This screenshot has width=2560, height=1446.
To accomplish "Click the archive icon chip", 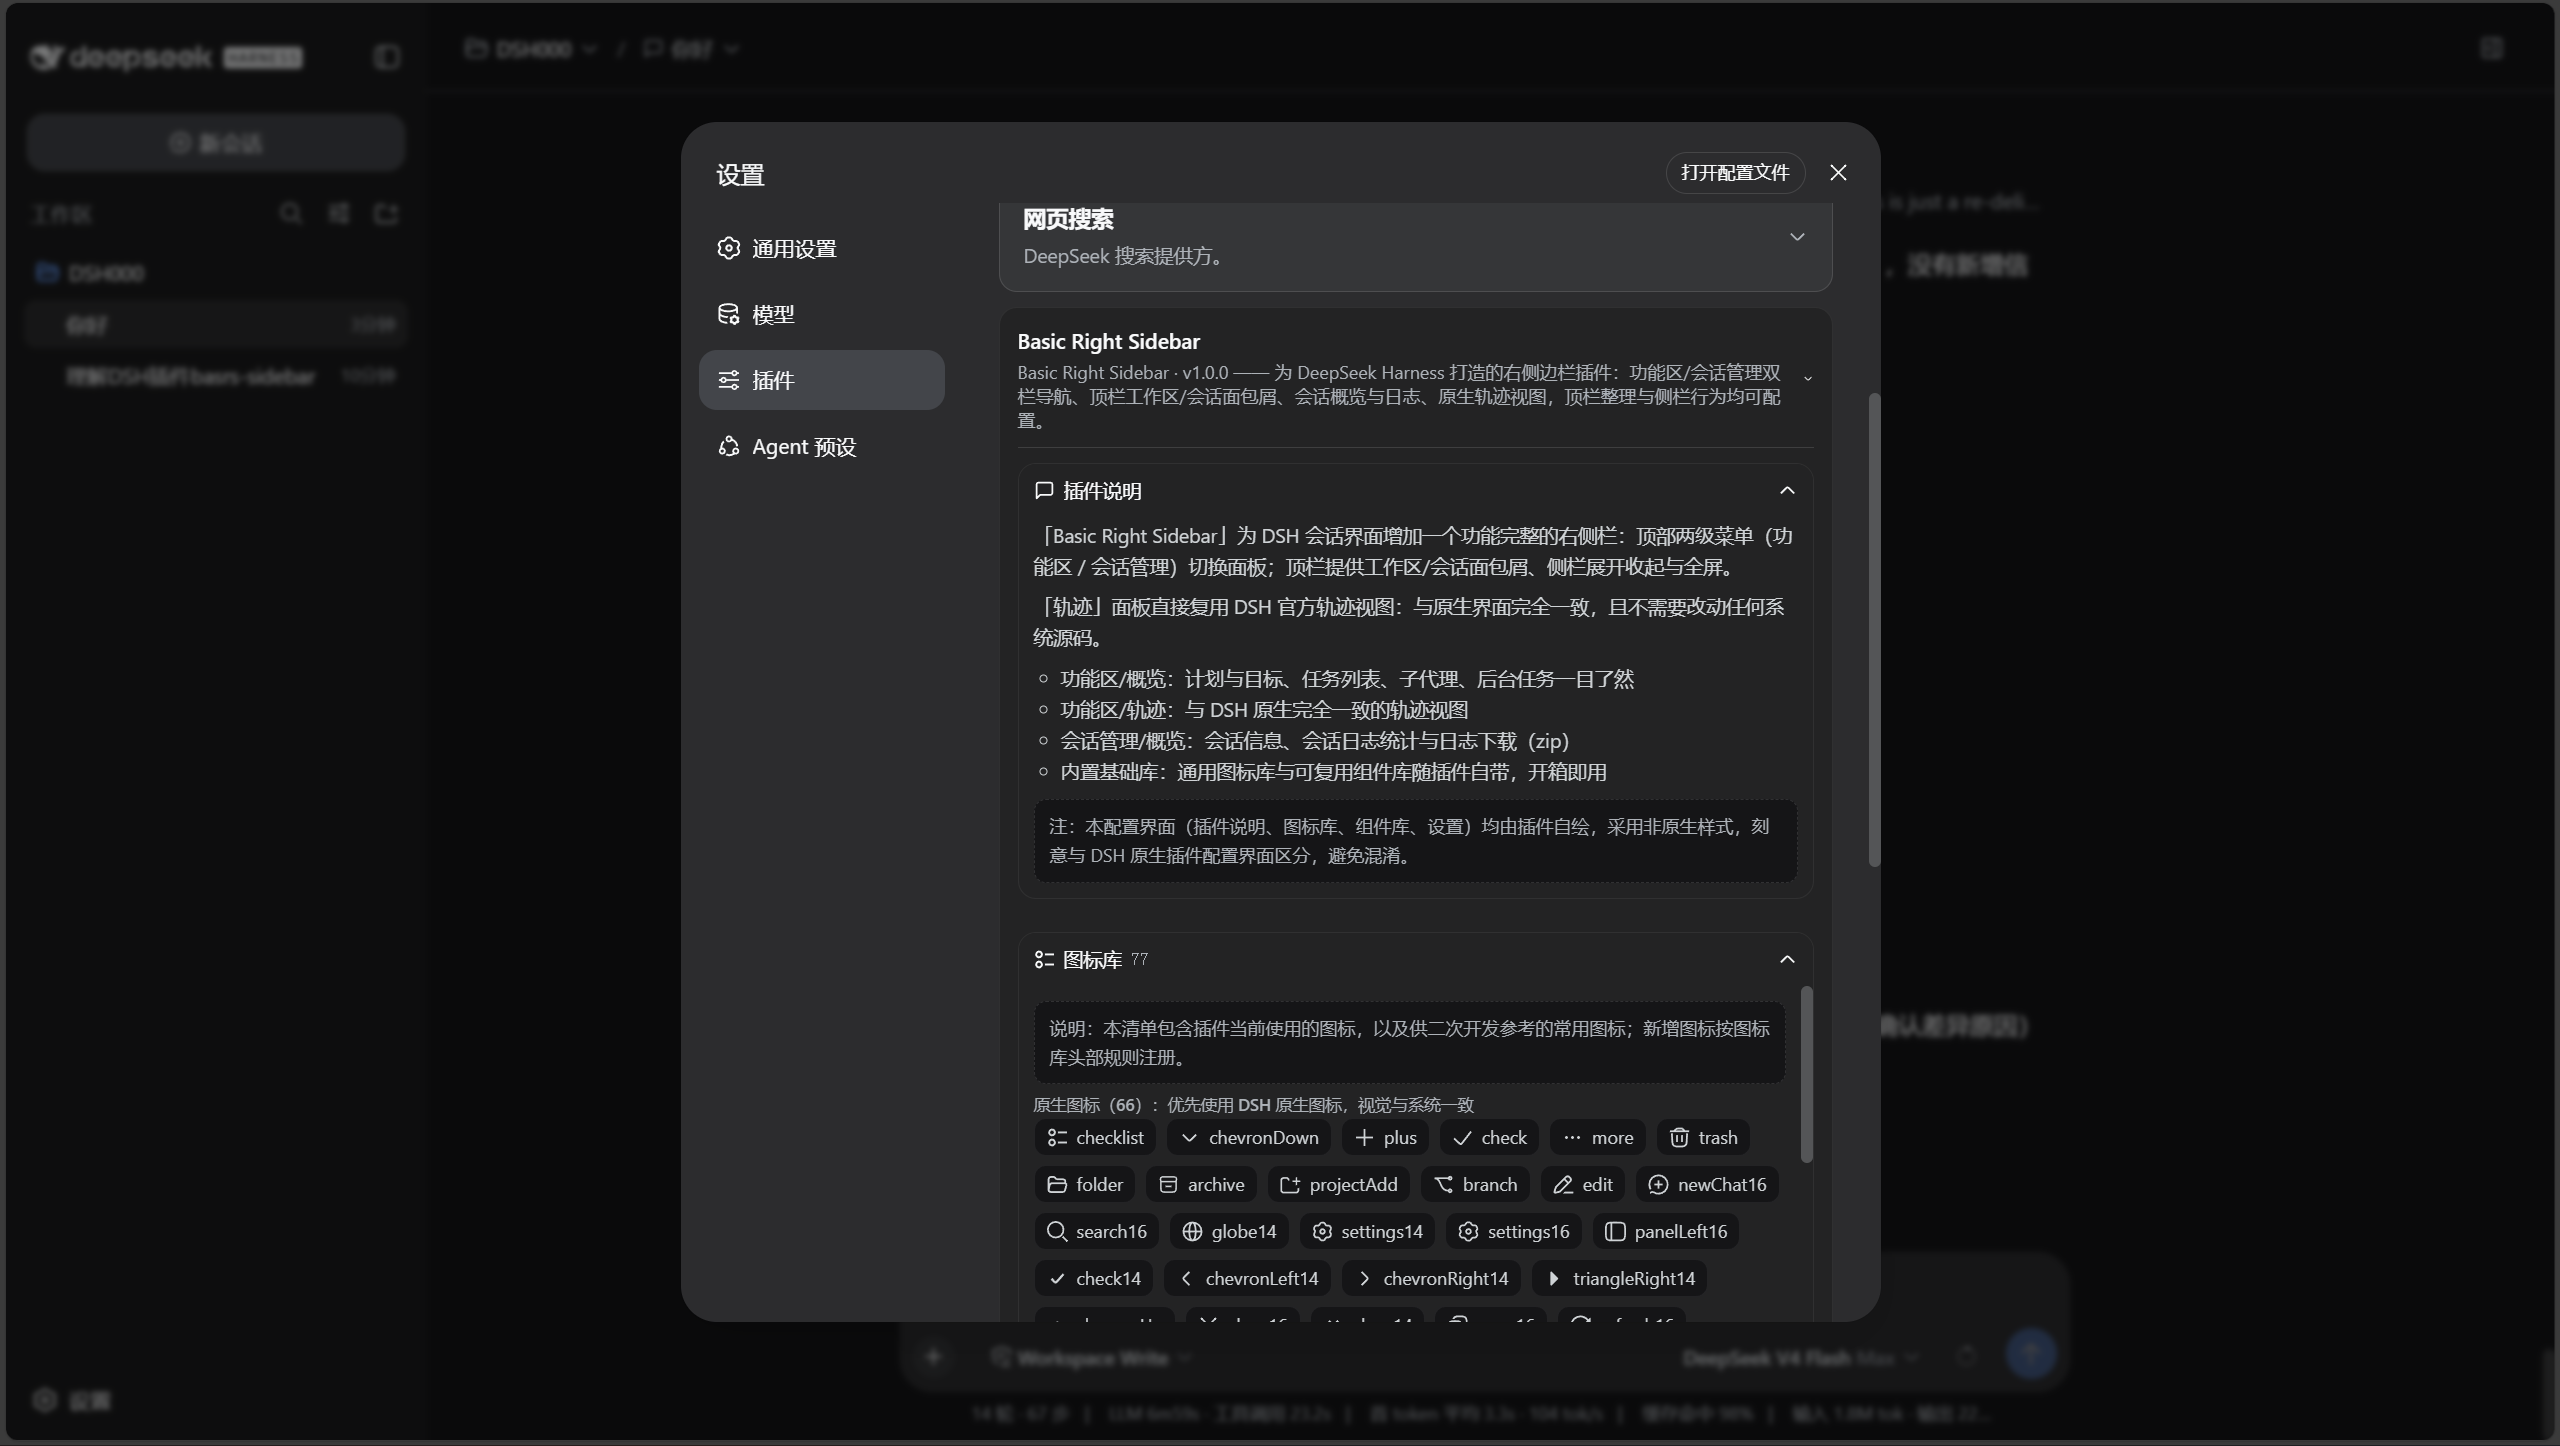I will click(x=1201, y=1184).
